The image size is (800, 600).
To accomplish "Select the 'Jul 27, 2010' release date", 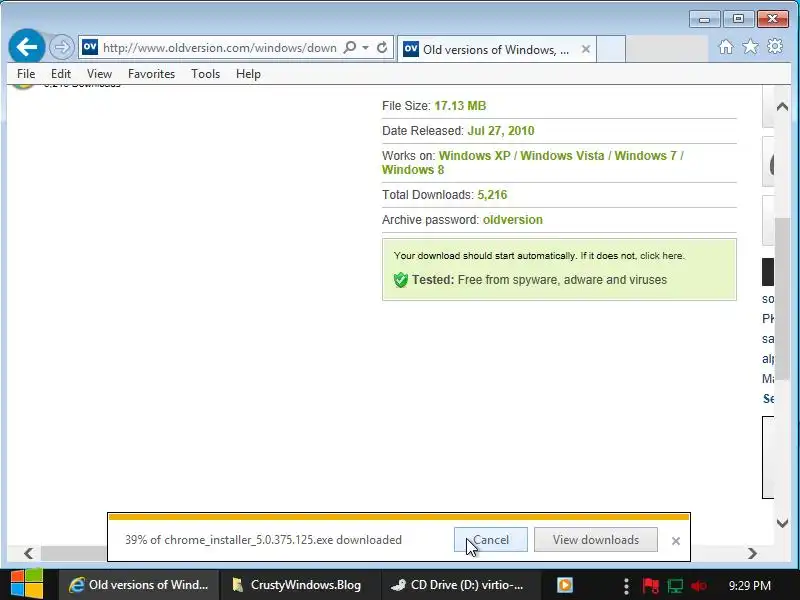I will pos(501,131).
